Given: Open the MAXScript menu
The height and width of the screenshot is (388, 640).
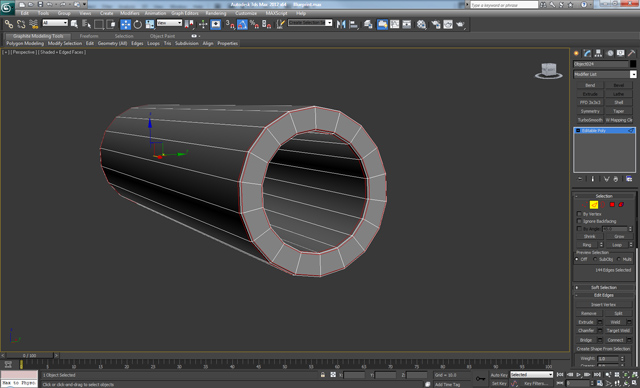Looking at the screenshot, I should [276, 13].
